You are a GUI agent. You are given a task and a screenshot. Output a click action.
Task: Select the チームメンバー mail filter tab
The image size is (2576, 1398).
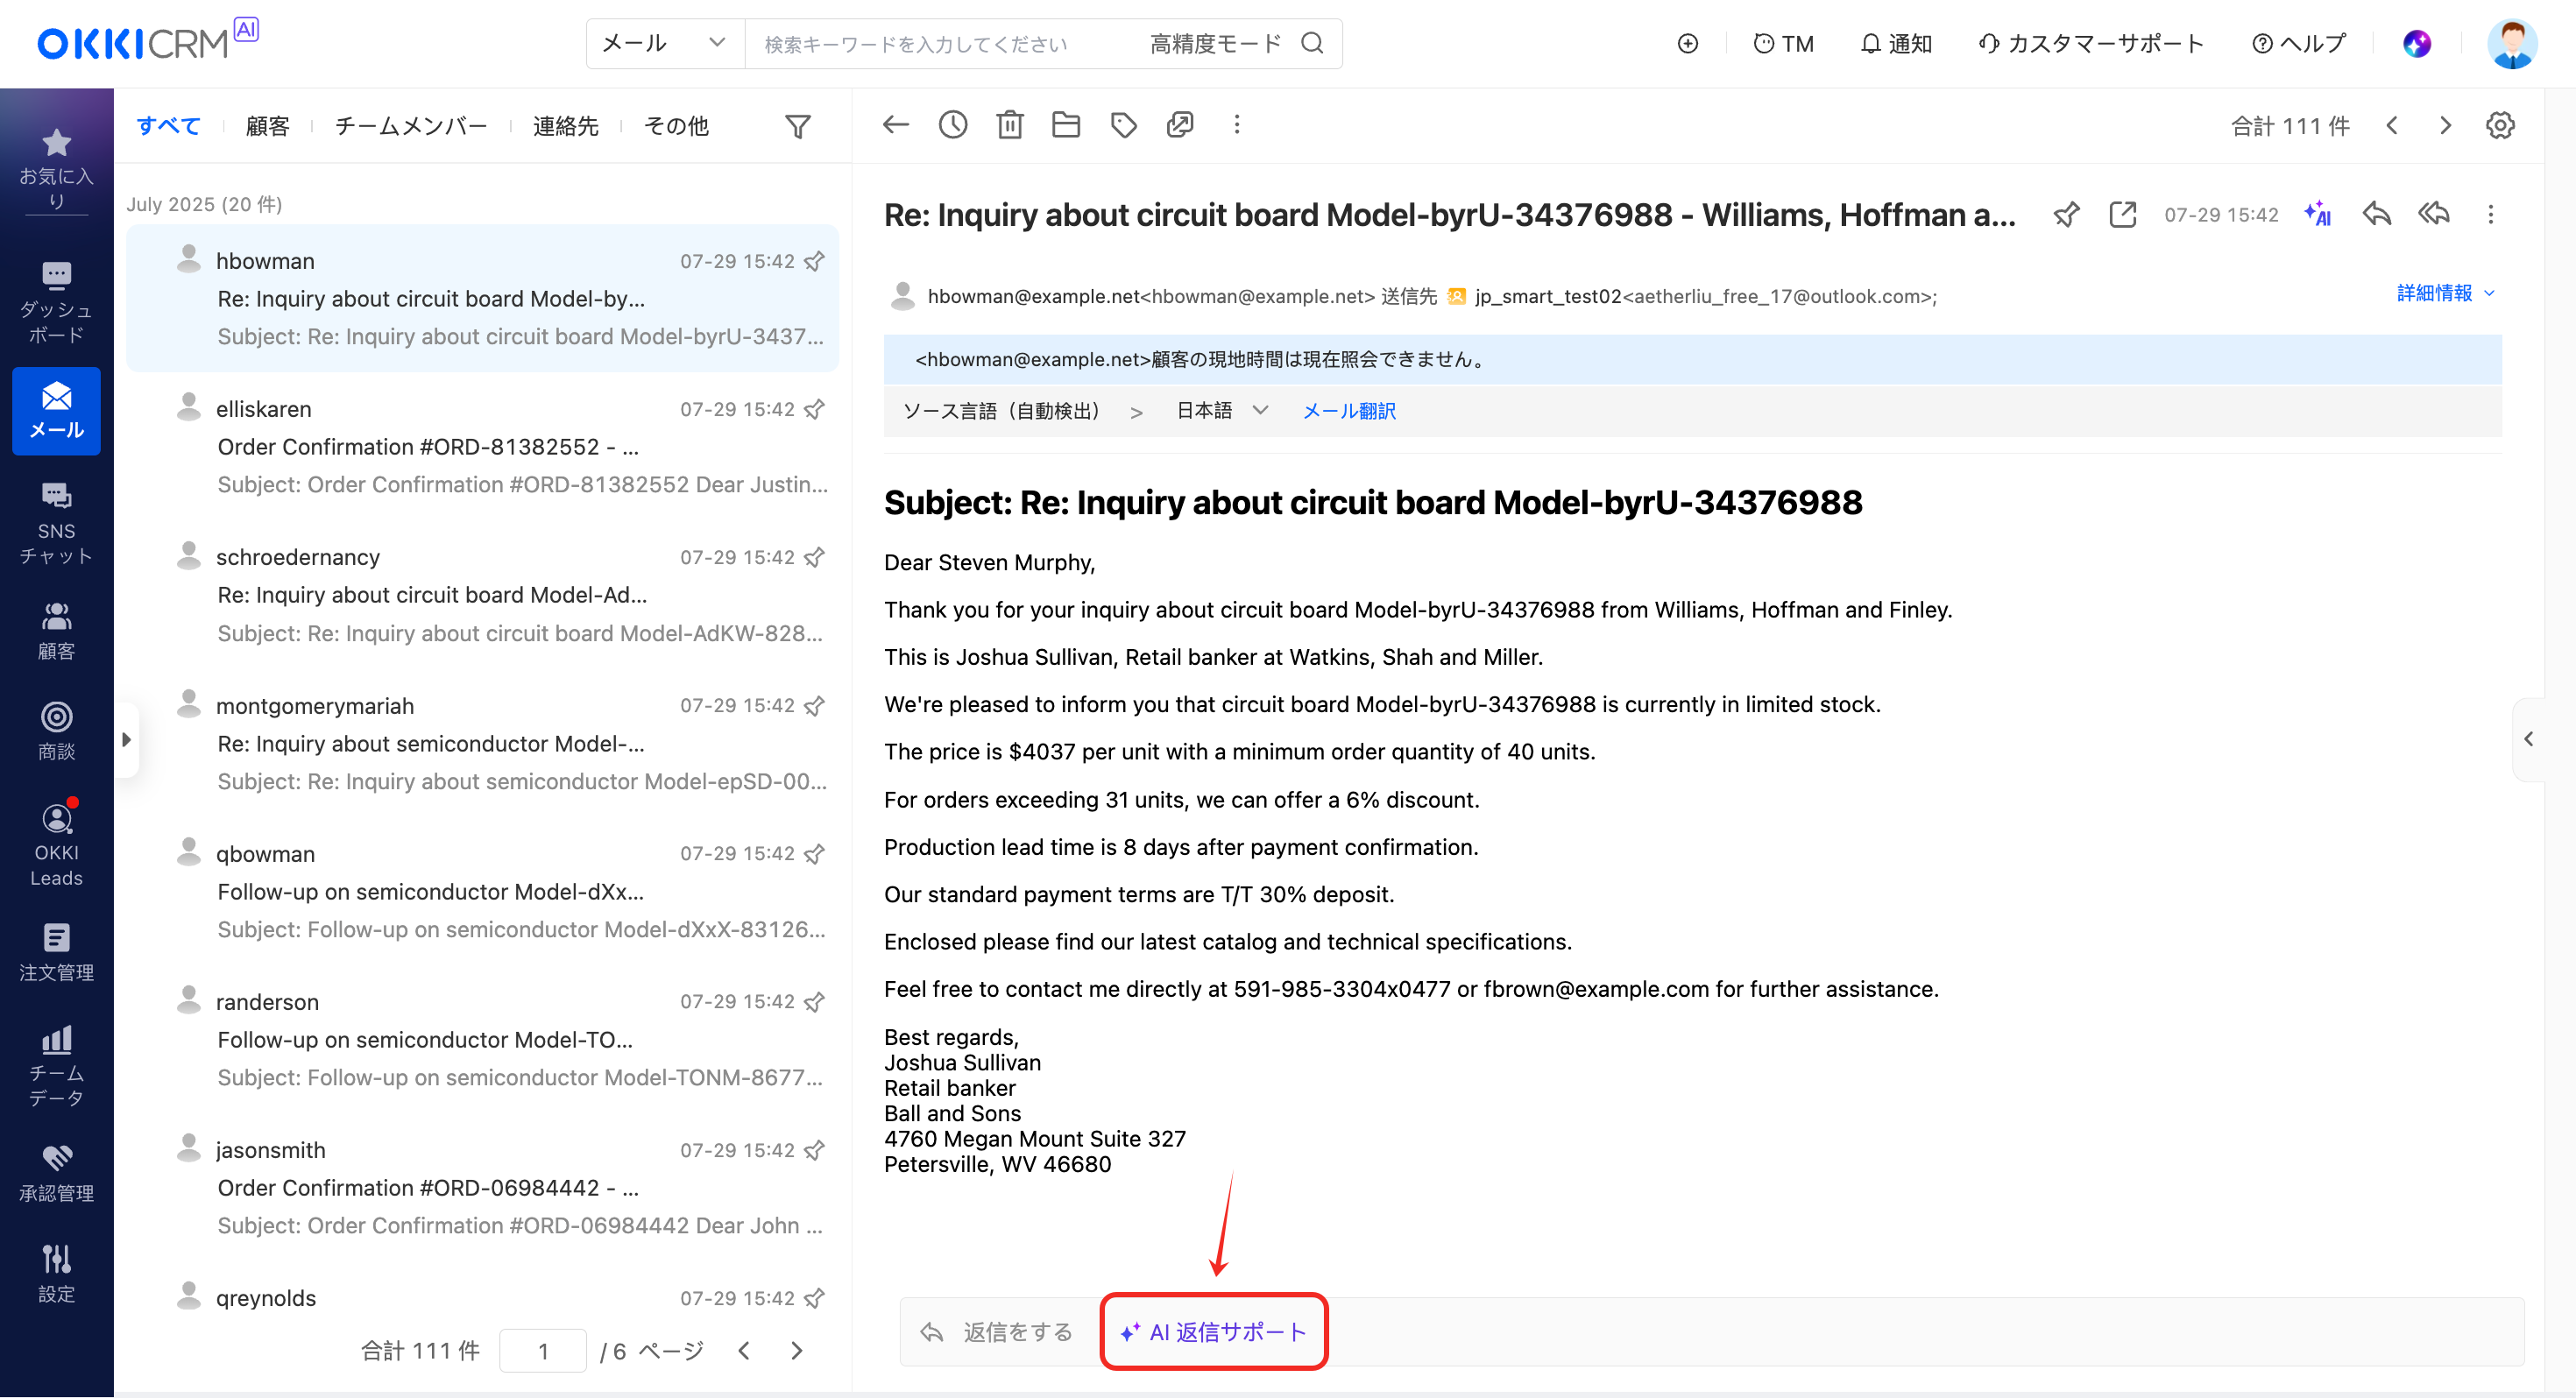tap(411, 126)
